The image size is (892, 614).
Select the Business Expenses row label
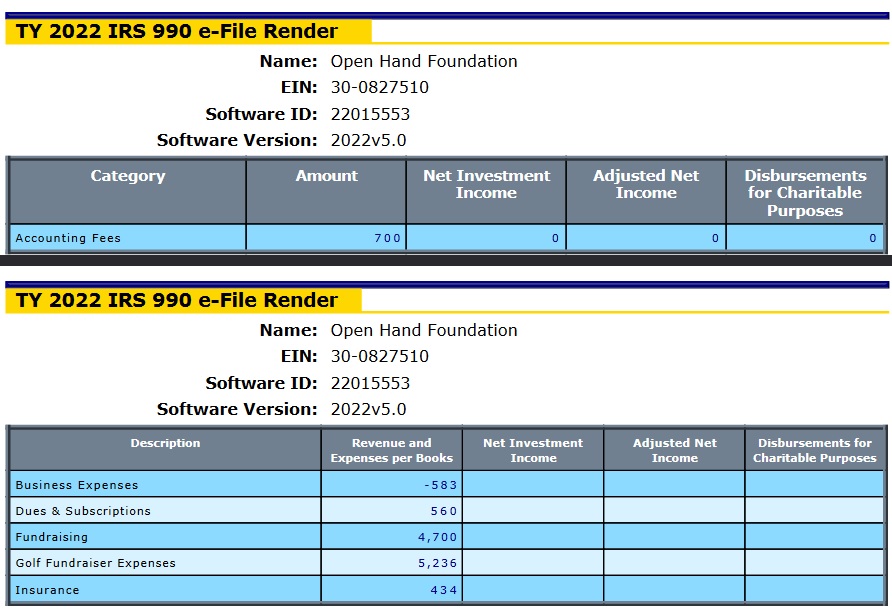tap(77, 485)
